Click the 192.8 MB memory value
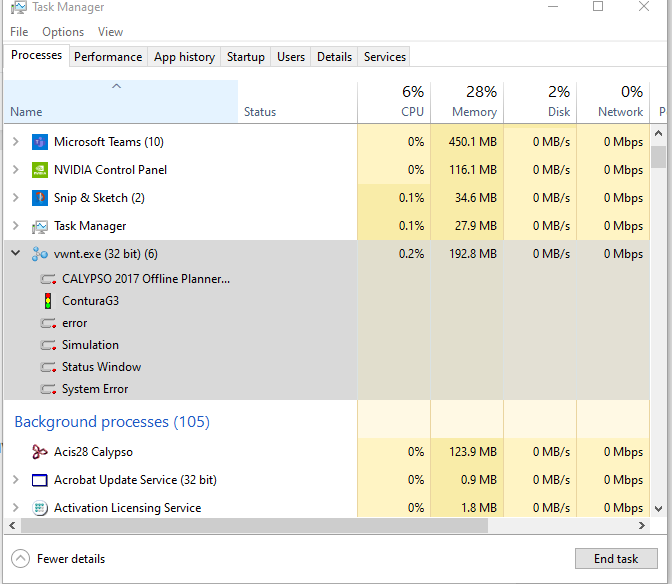This screenshot has width=672, height=584. coord(473,254)
